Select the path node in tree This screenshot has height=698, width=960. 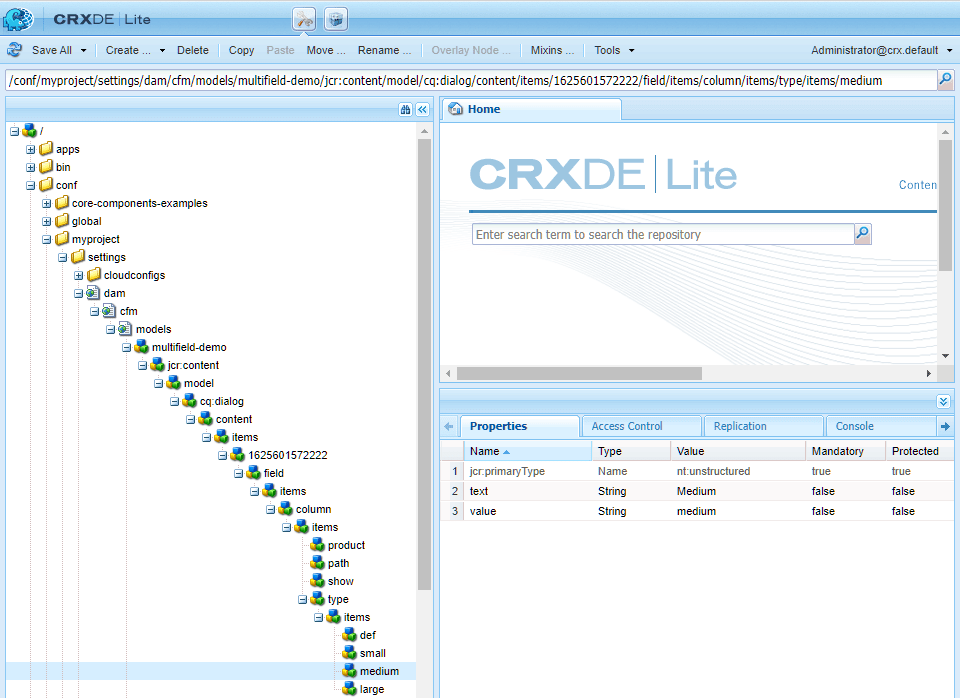coord(338,563)
